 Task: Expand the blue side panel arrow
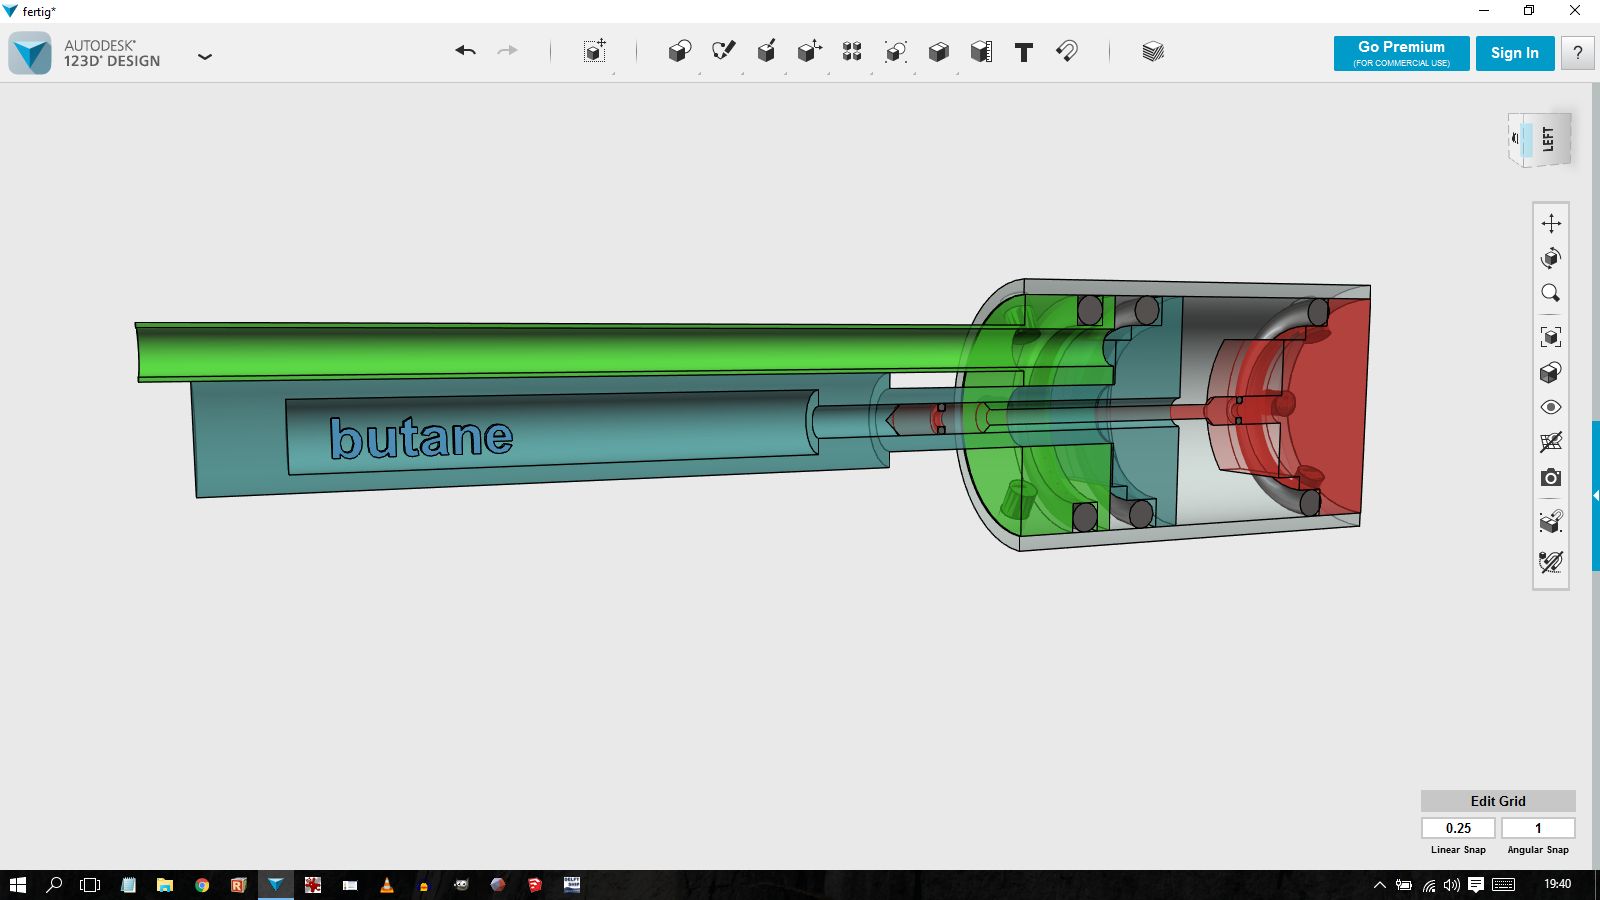[x=1595, y=496]
